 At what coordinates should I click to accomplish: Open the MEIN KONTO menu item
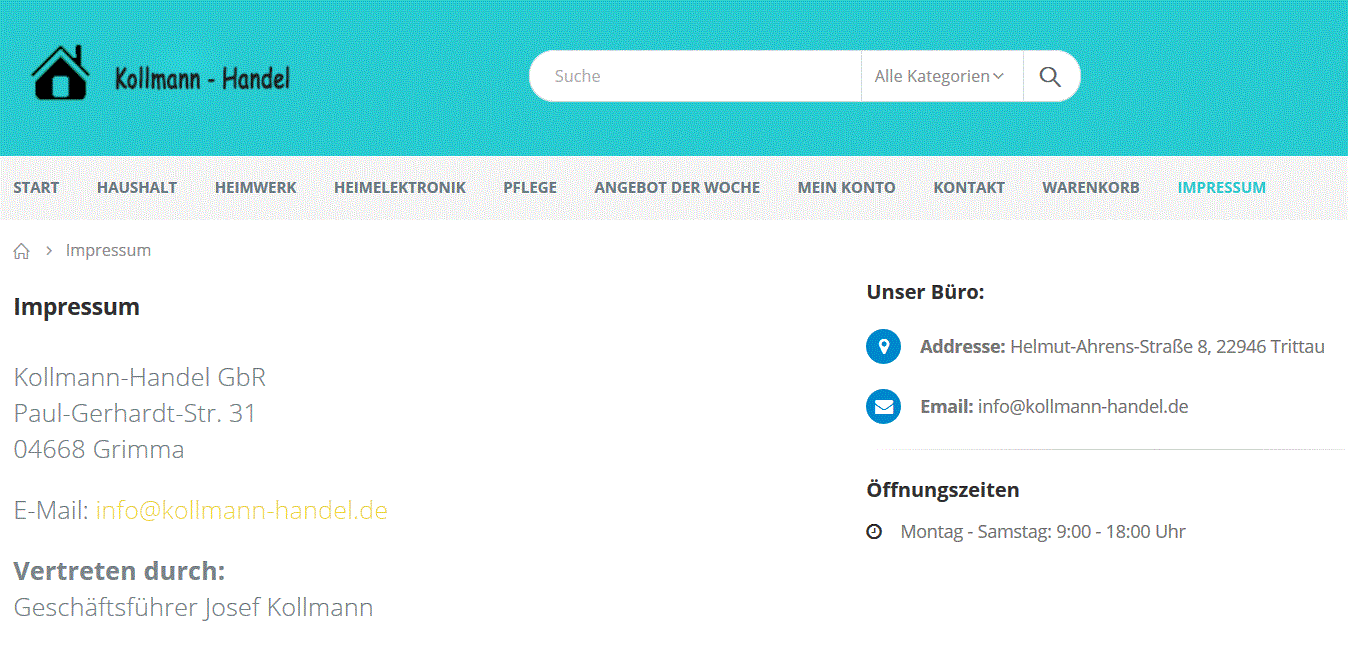[x=846, y=187]
